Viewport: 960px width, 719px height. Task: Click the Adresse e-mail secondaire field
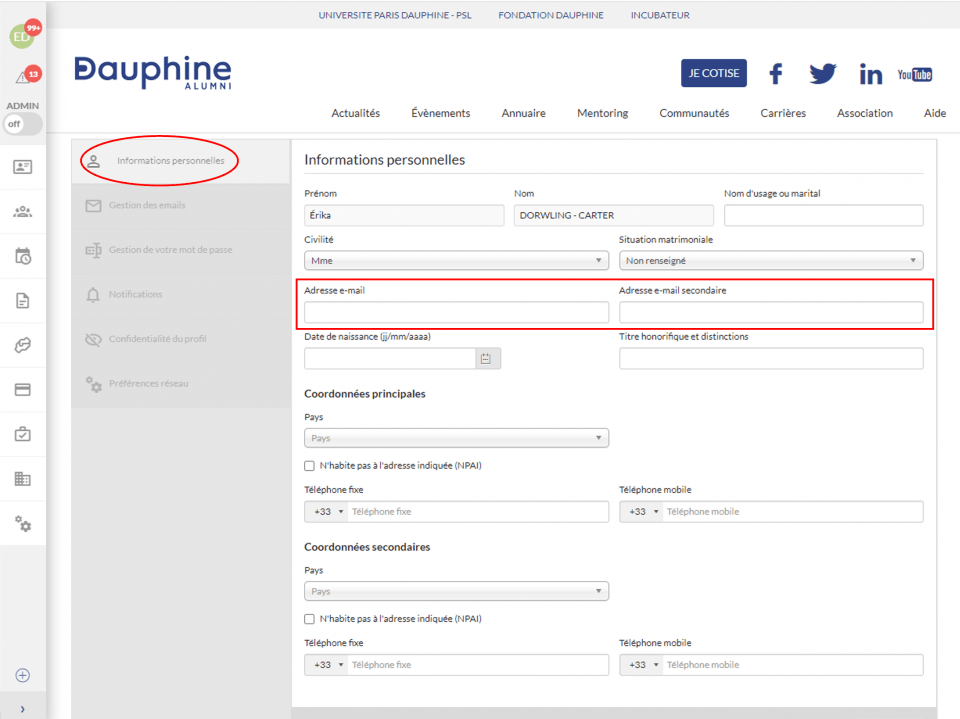(770, 312)
